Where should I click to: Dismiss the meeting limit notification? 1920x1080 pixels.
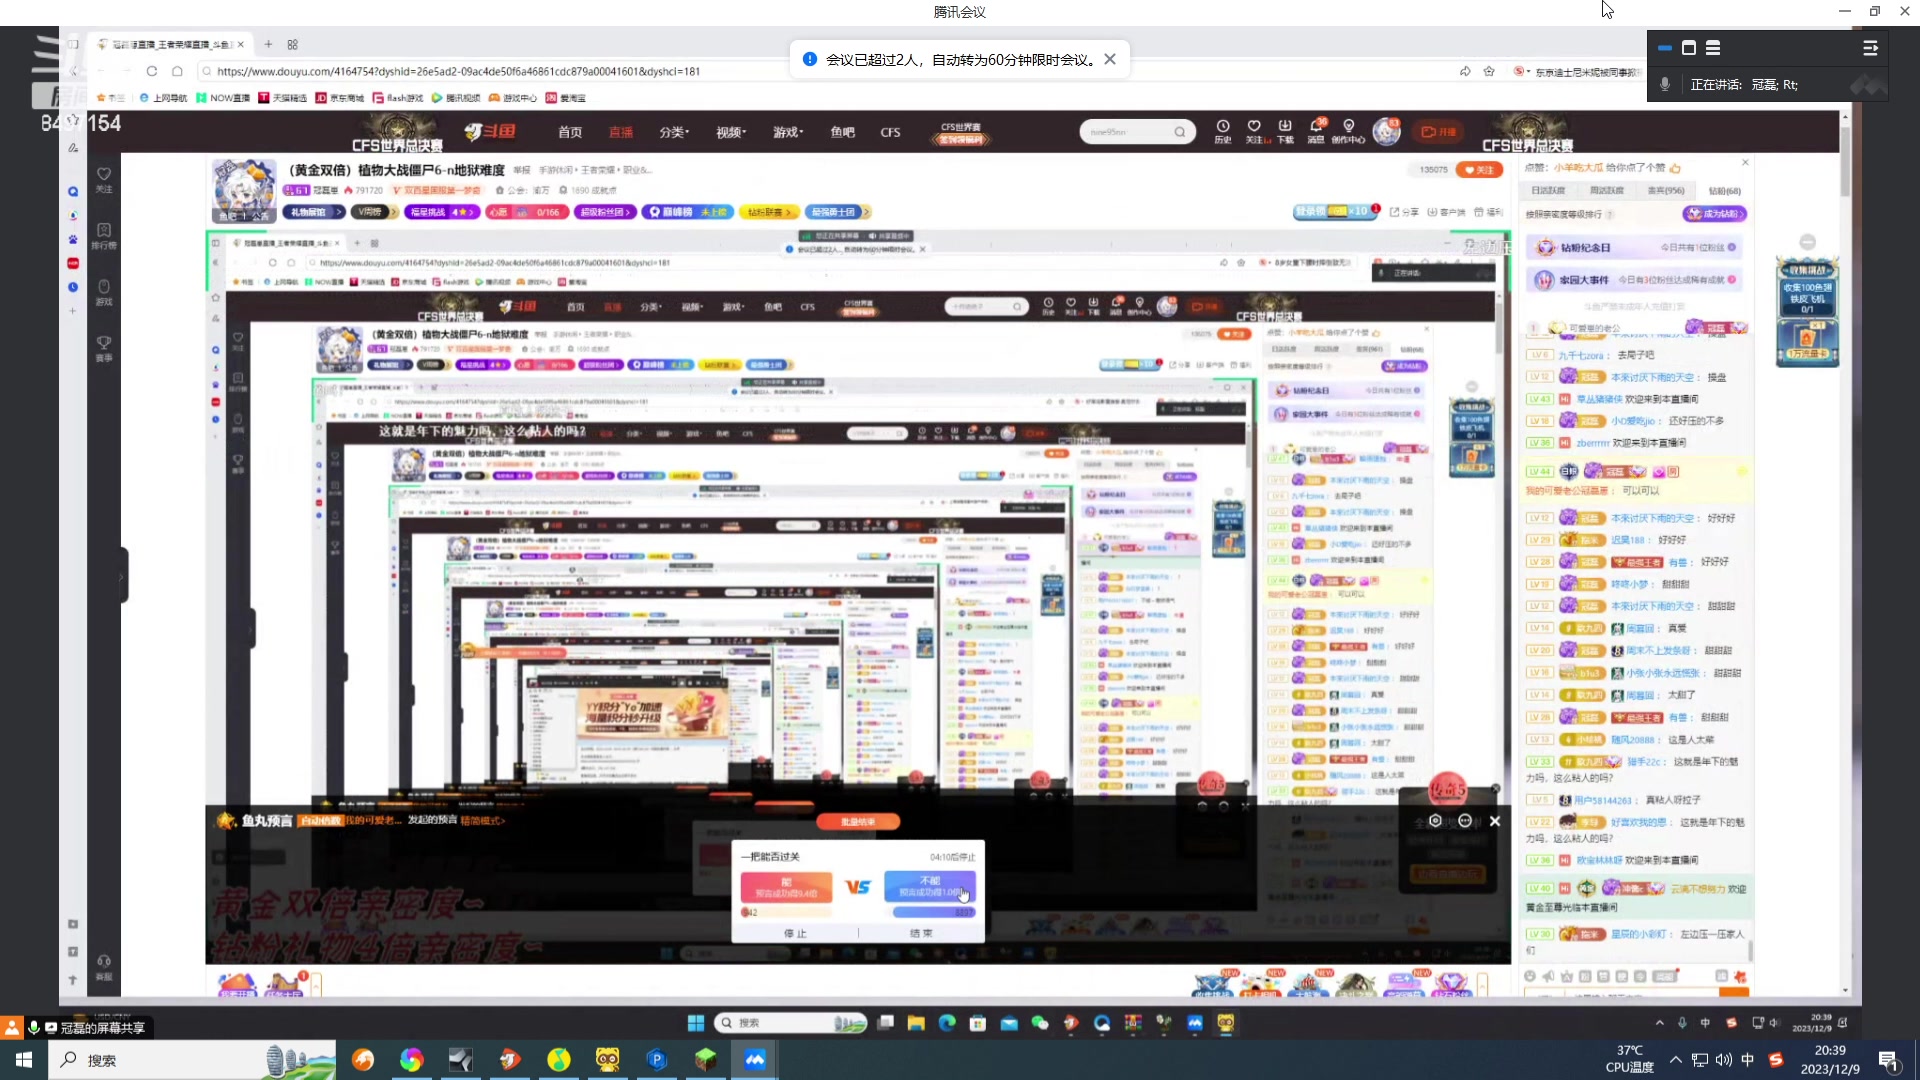pyautogui.click(x=1110, y=59)
